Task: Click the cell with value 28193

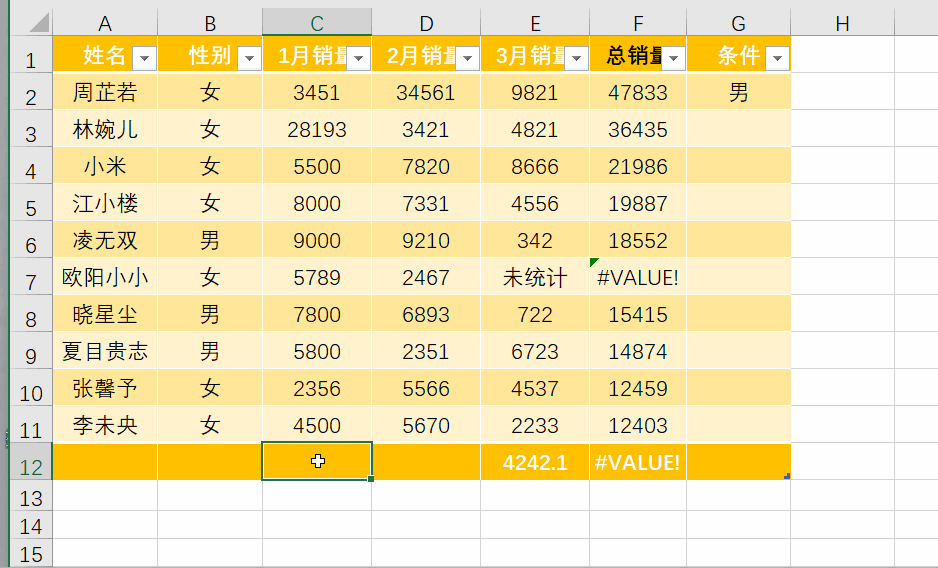Action: [317, 129]
